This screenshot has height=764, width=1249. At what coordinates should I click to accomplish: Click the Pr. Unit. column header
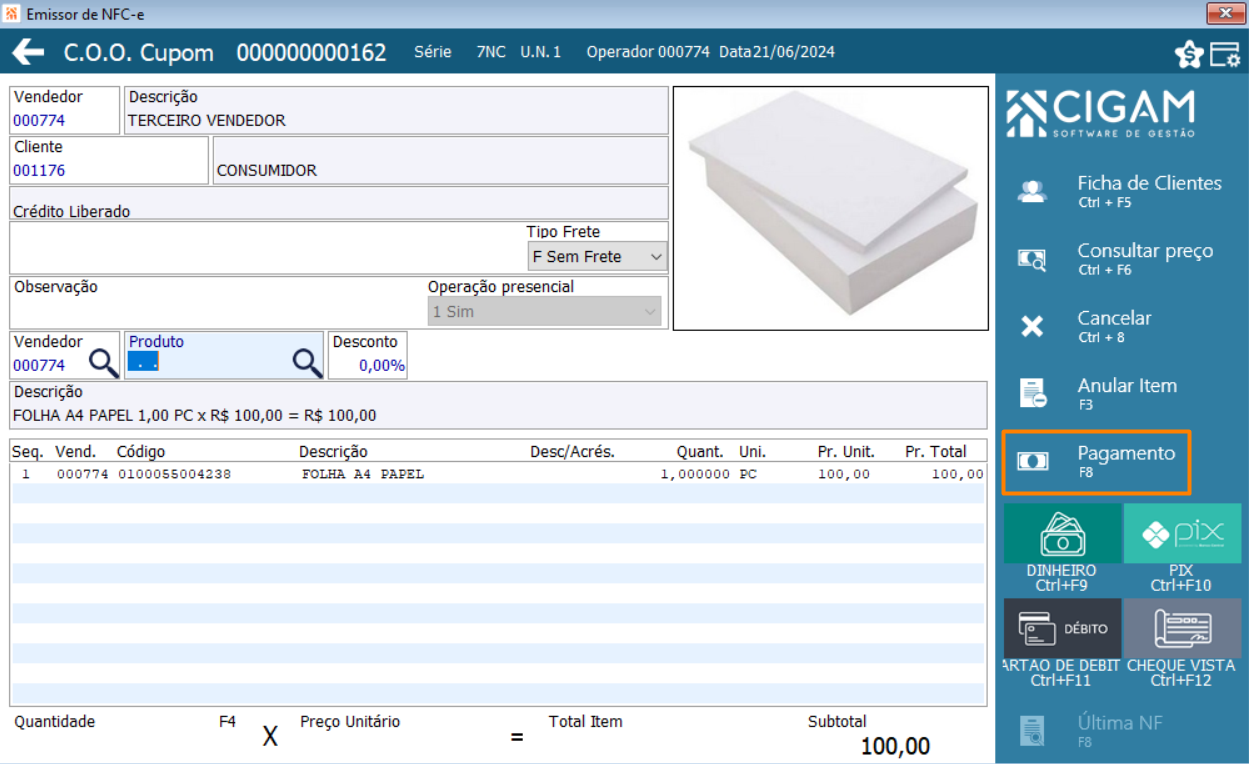point(846,452)
